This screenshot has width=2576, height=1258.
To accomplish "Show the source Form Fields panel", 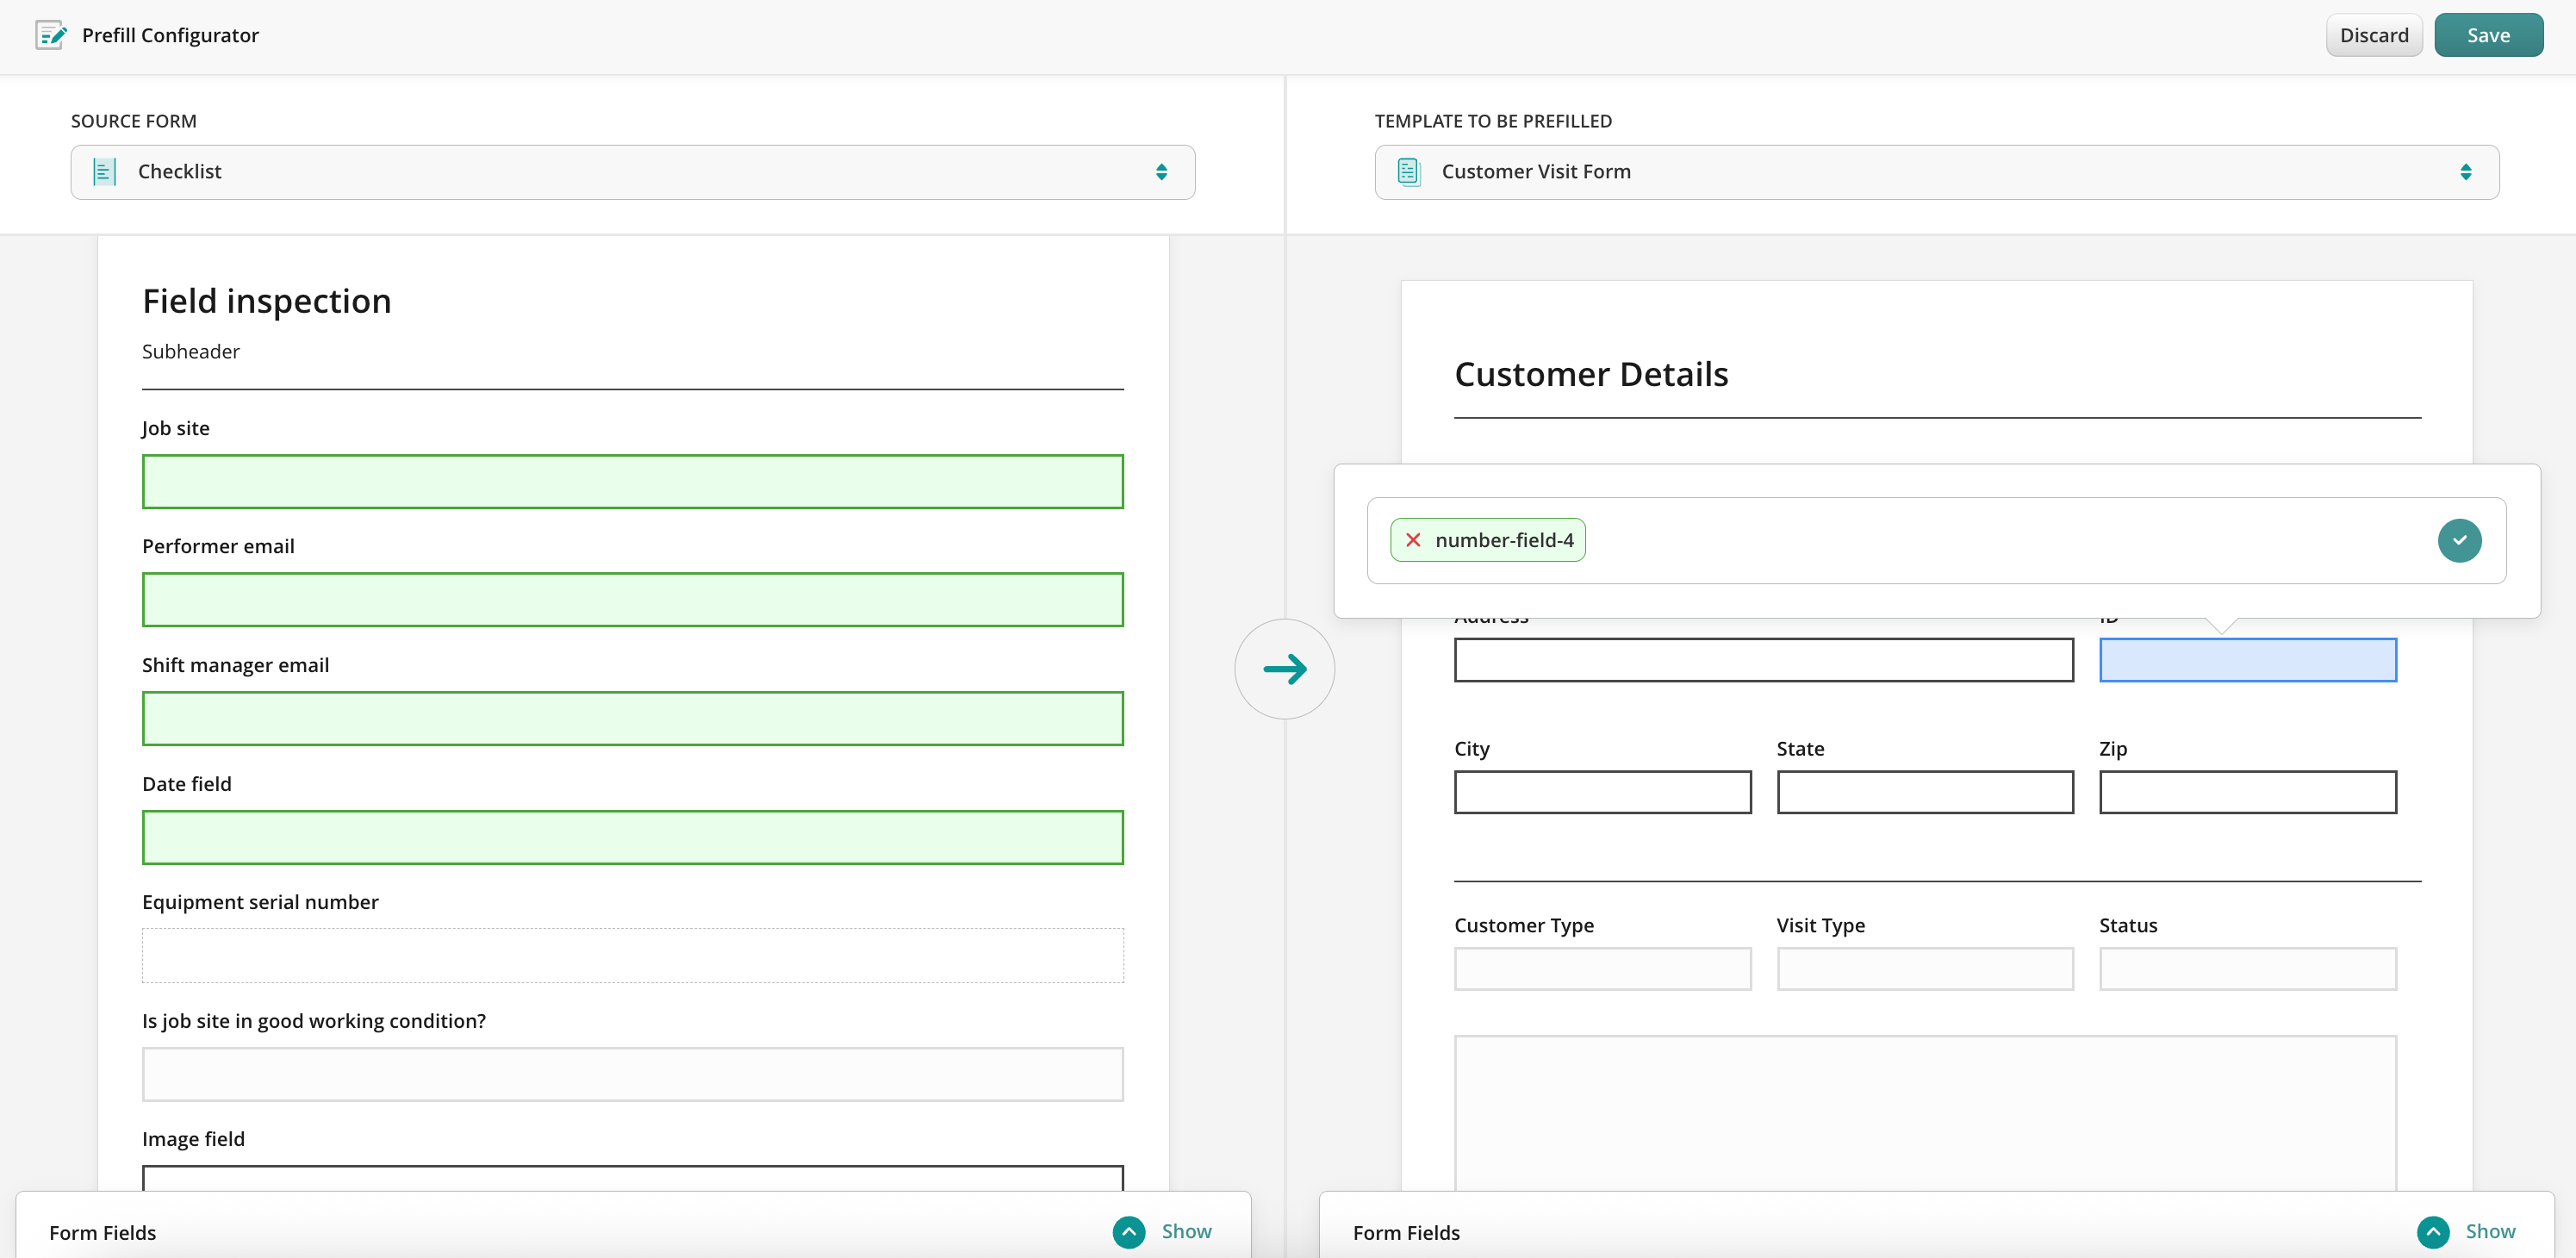I will point(1186,1232).
